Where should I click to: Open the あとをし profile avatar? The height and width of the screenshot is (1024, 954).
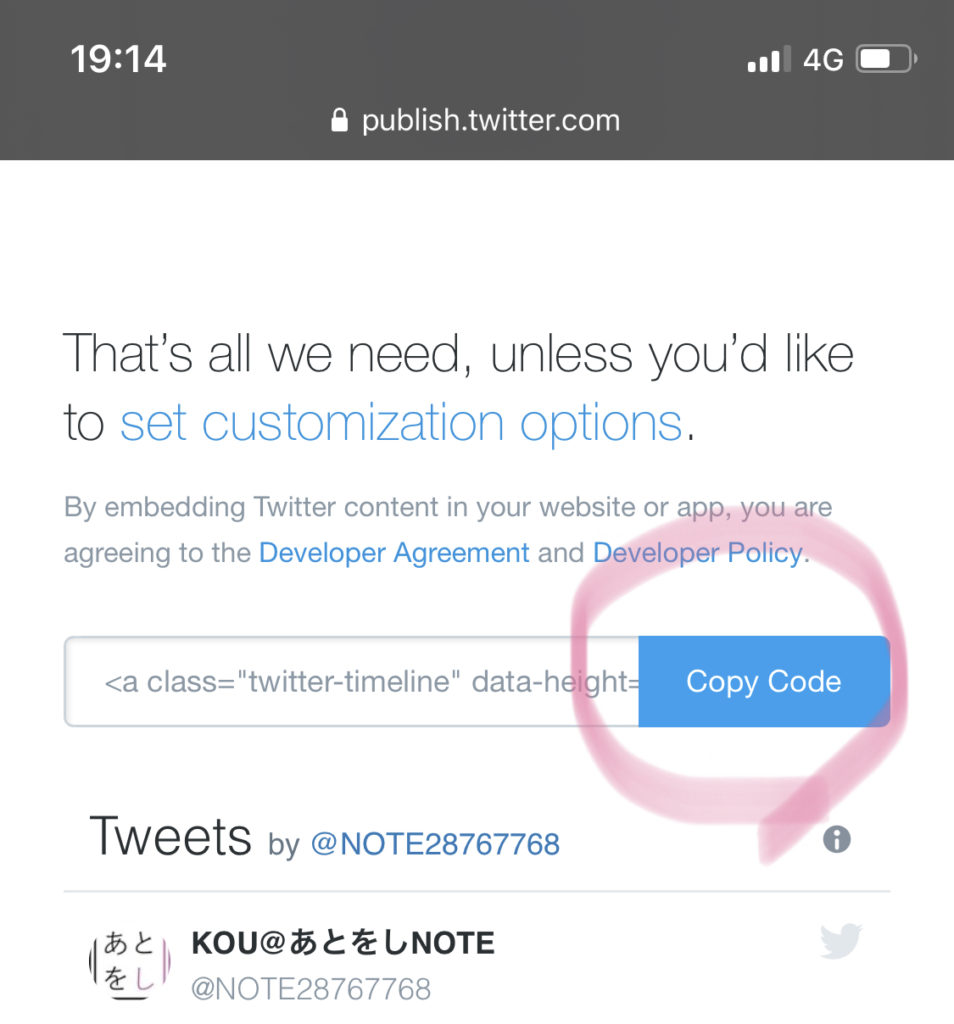click(129, 962)
